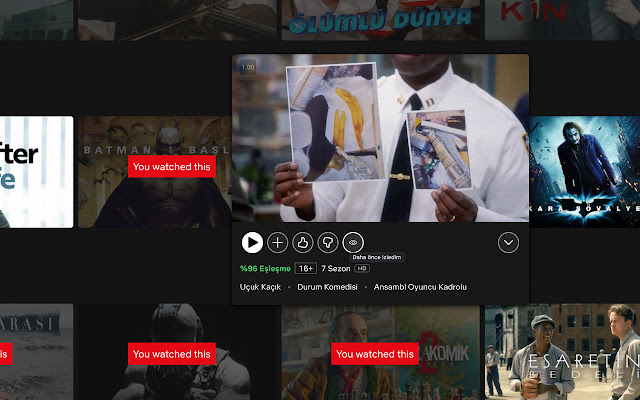Click 'You watched this' label on Bane thumbnail
Viewport: 640px width, 400px height.
(172, 354)
